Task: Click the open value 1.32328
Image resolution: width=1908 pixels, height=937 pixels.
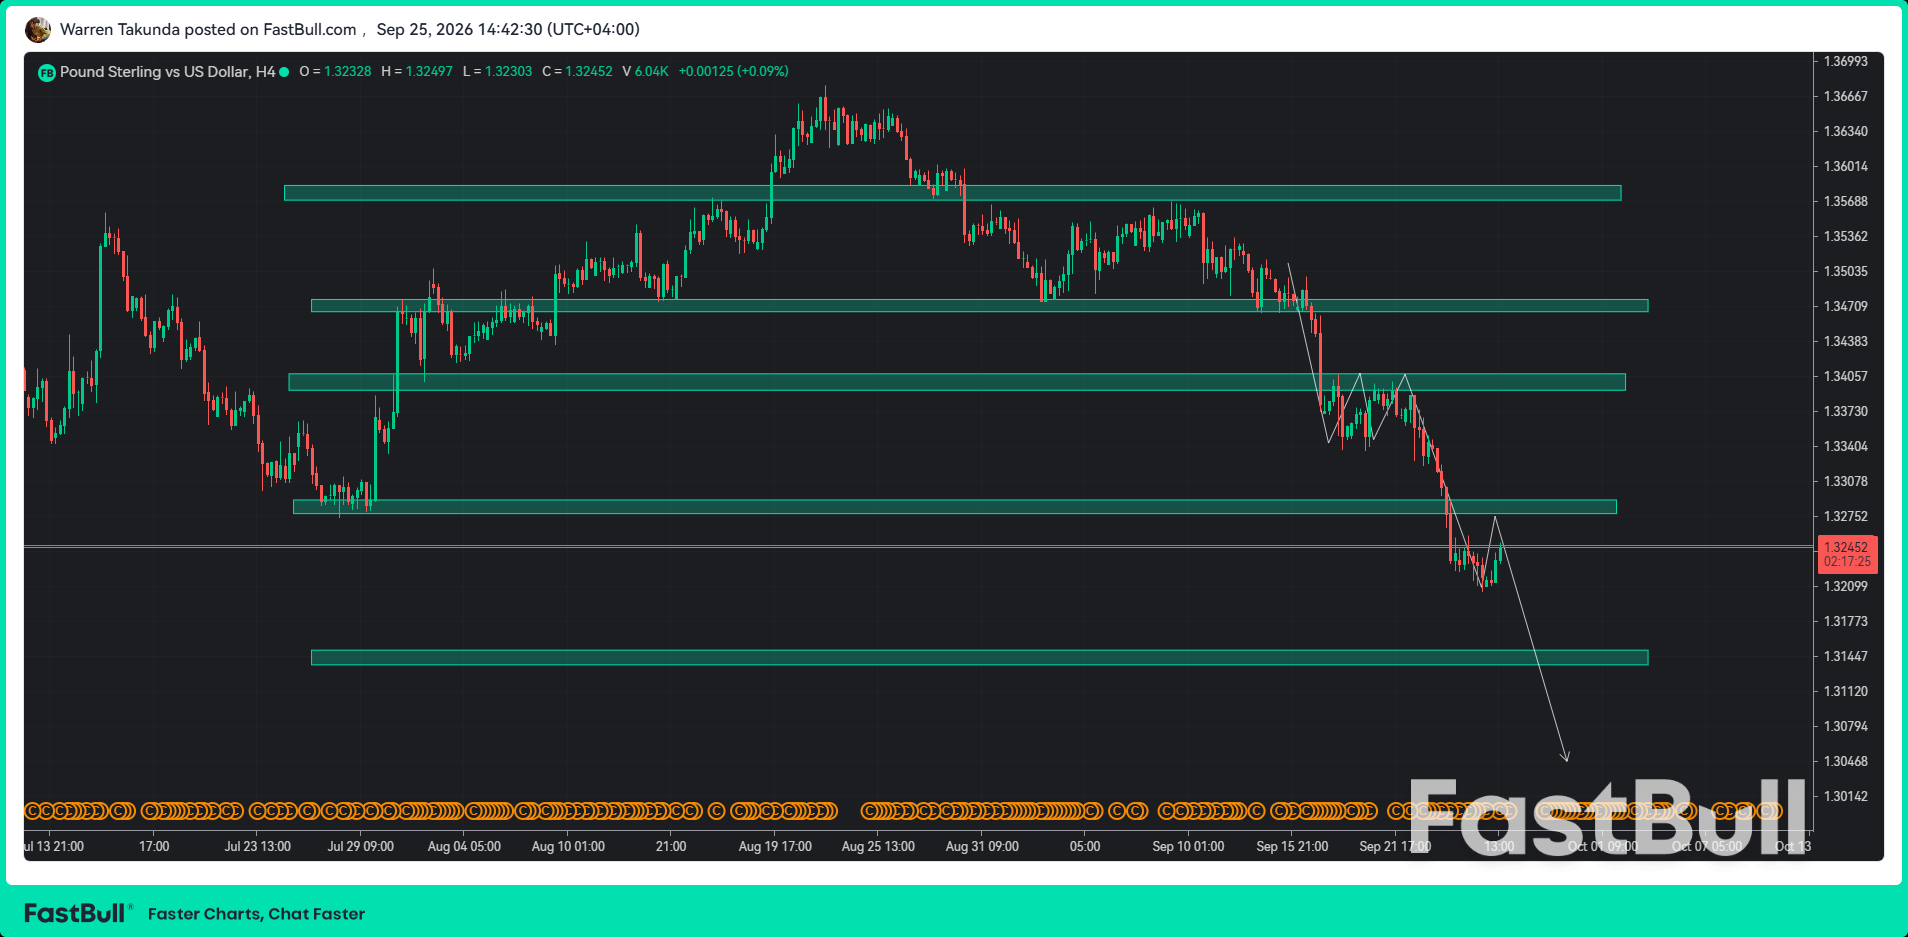Action: click(x=347, y=72)
